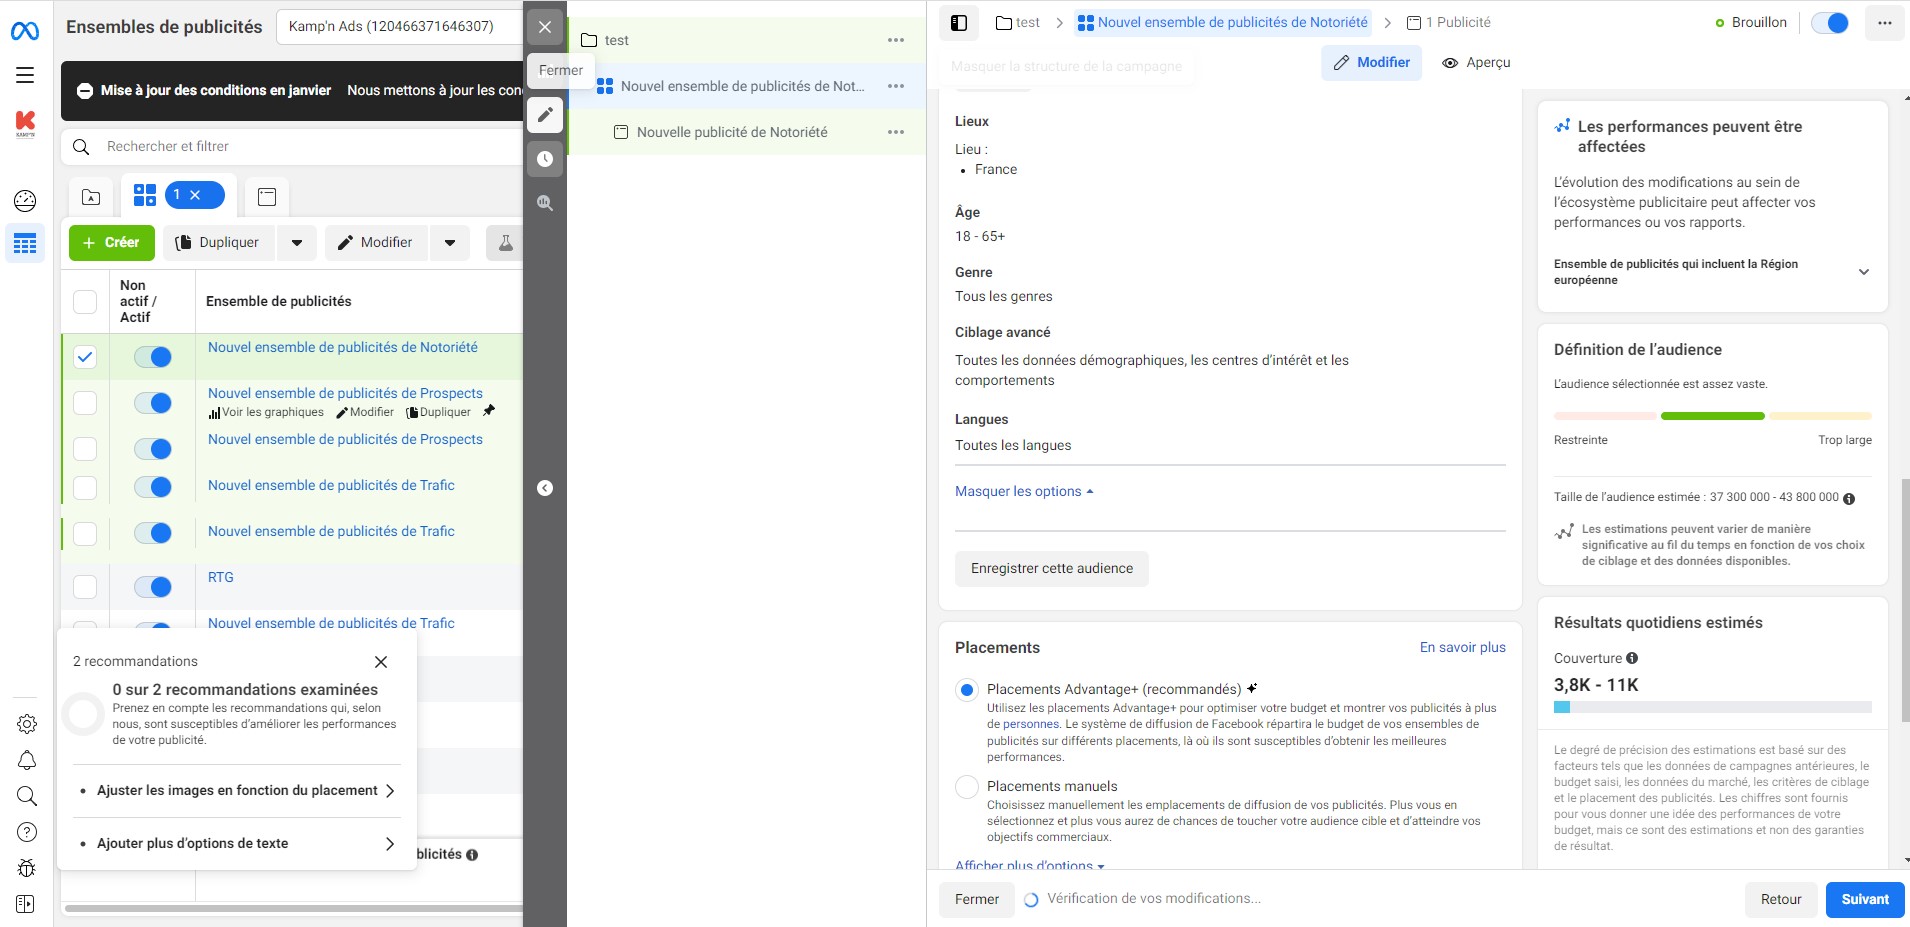Viewport: 1910px width, 927px height.
Task: Open settings gear in left sidebar
Action: pos(27,724)
